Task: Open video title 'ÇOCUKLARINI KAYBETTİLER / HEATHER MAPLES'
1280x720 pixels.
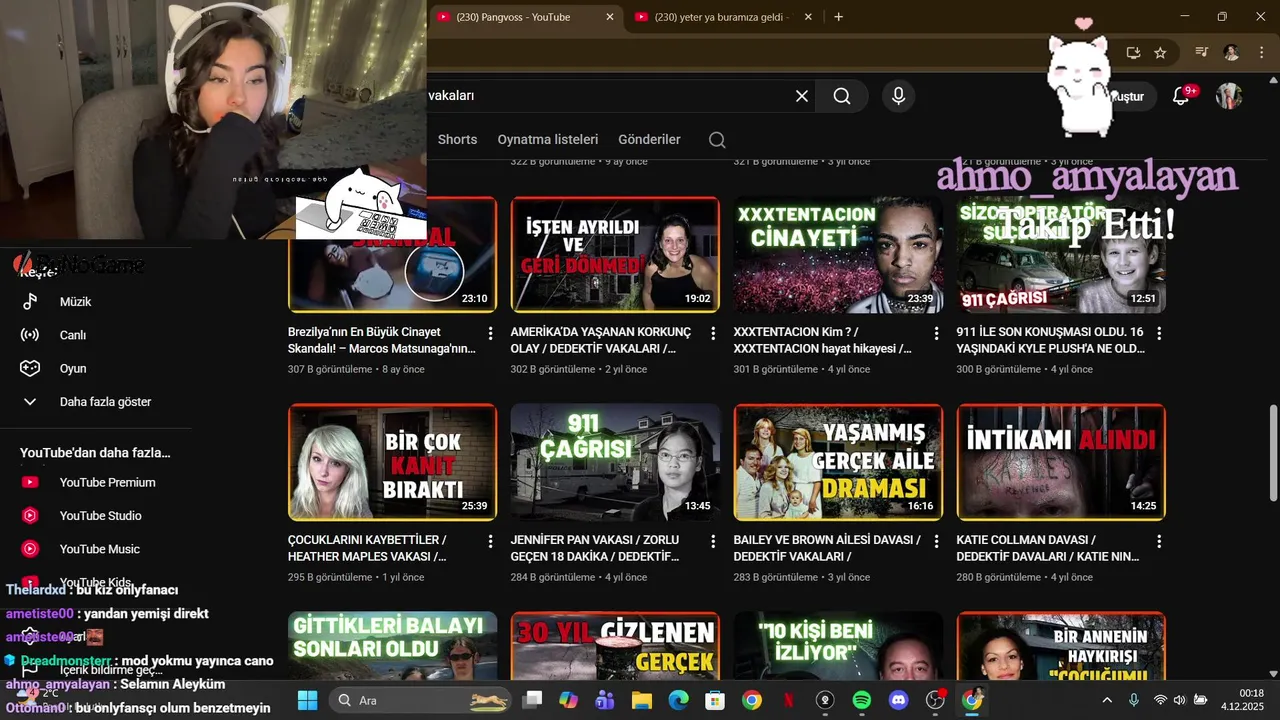Action: (x=367, y=548)
